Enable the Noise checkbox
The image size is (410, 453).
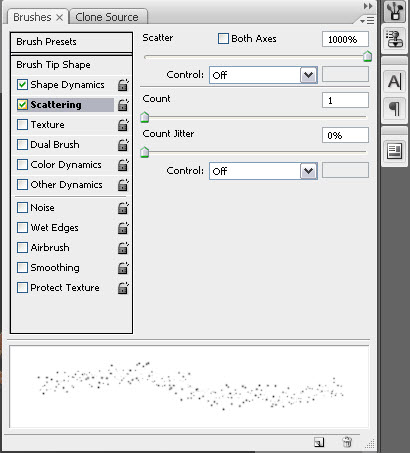22,208
